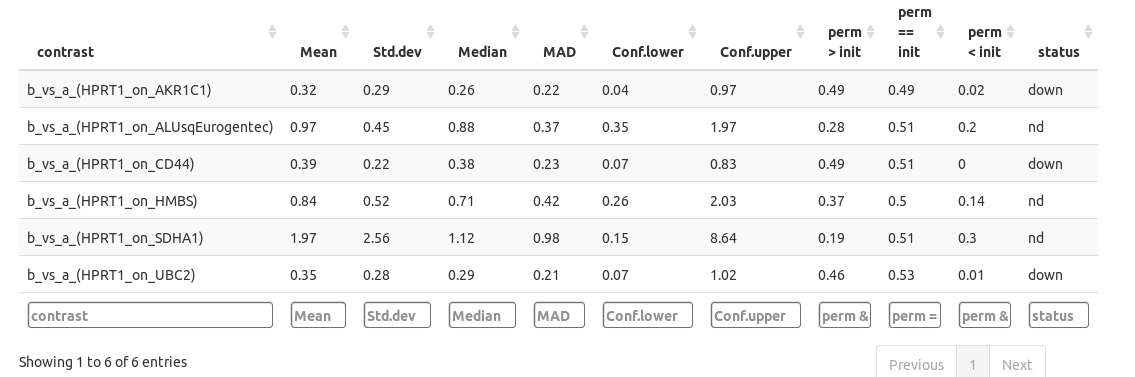Screen dimensions: 1135x377
Task: Select the HPRT1_on_CD44 contrast row
Action: 558,164
